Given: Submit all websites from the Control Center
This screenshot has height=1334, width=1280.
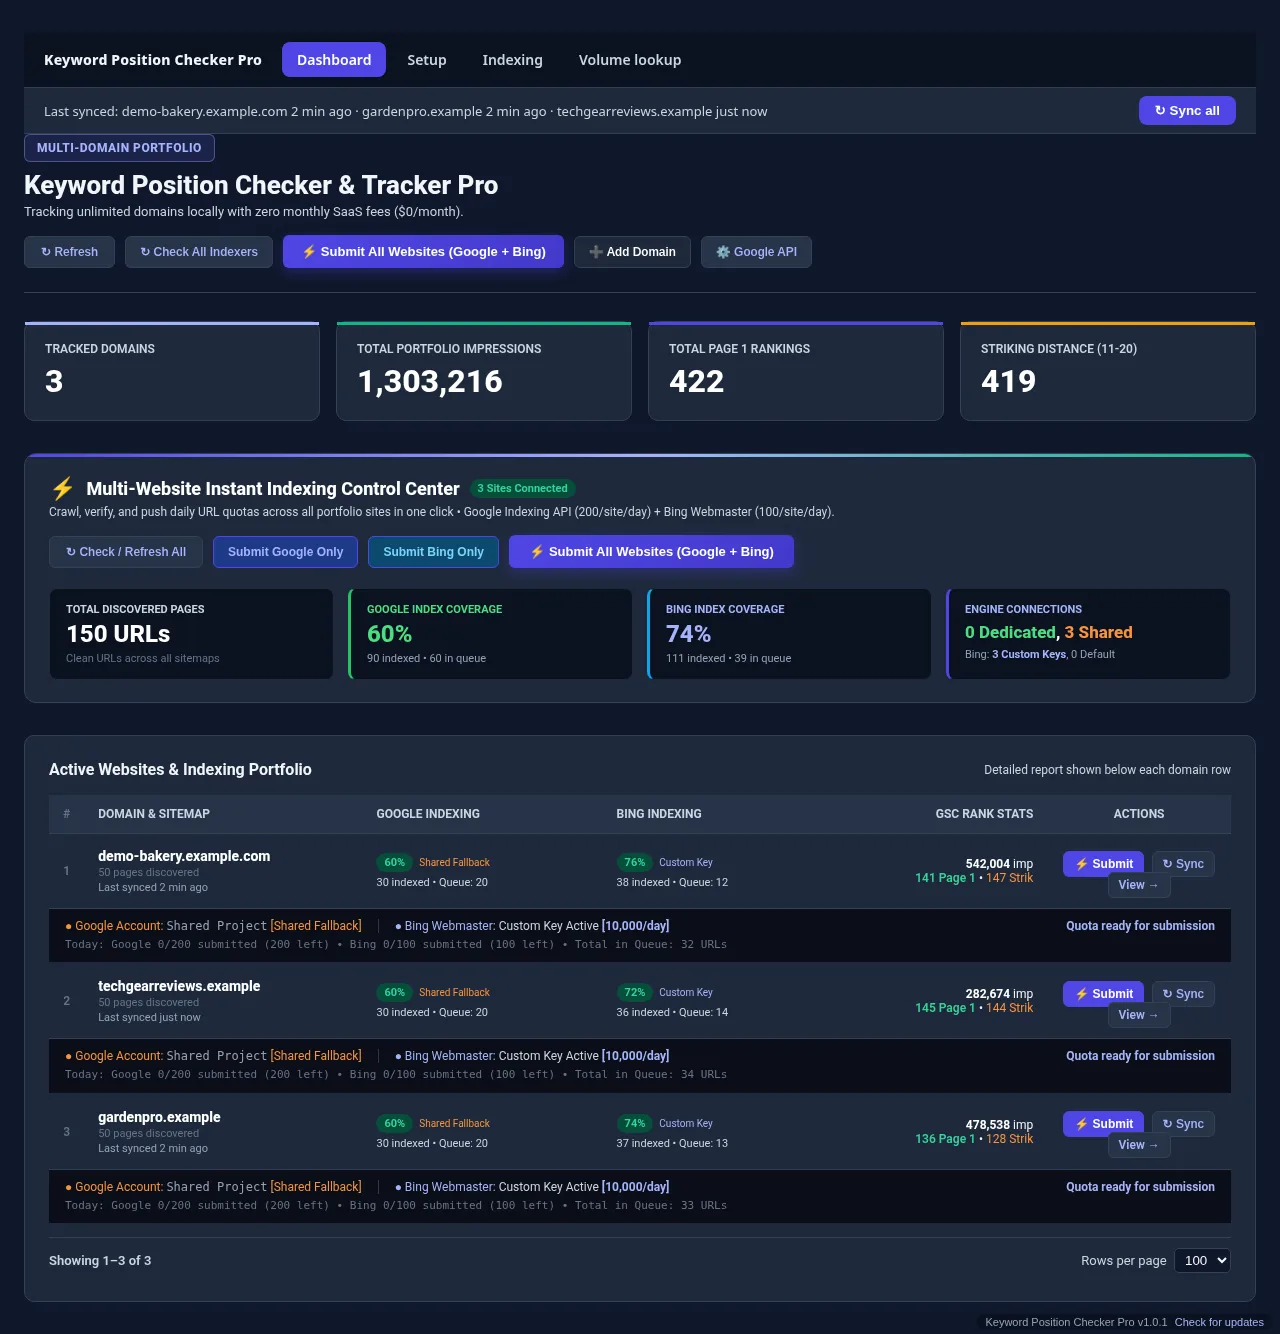Looking at the screenshot, I should coord(651,552).
